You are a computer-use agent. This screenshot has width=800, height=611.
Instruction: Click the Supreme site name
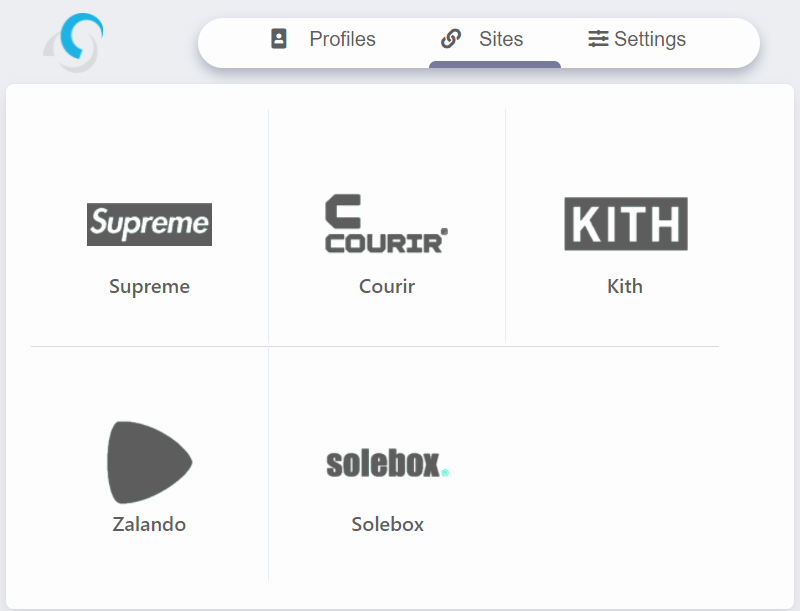149,287
